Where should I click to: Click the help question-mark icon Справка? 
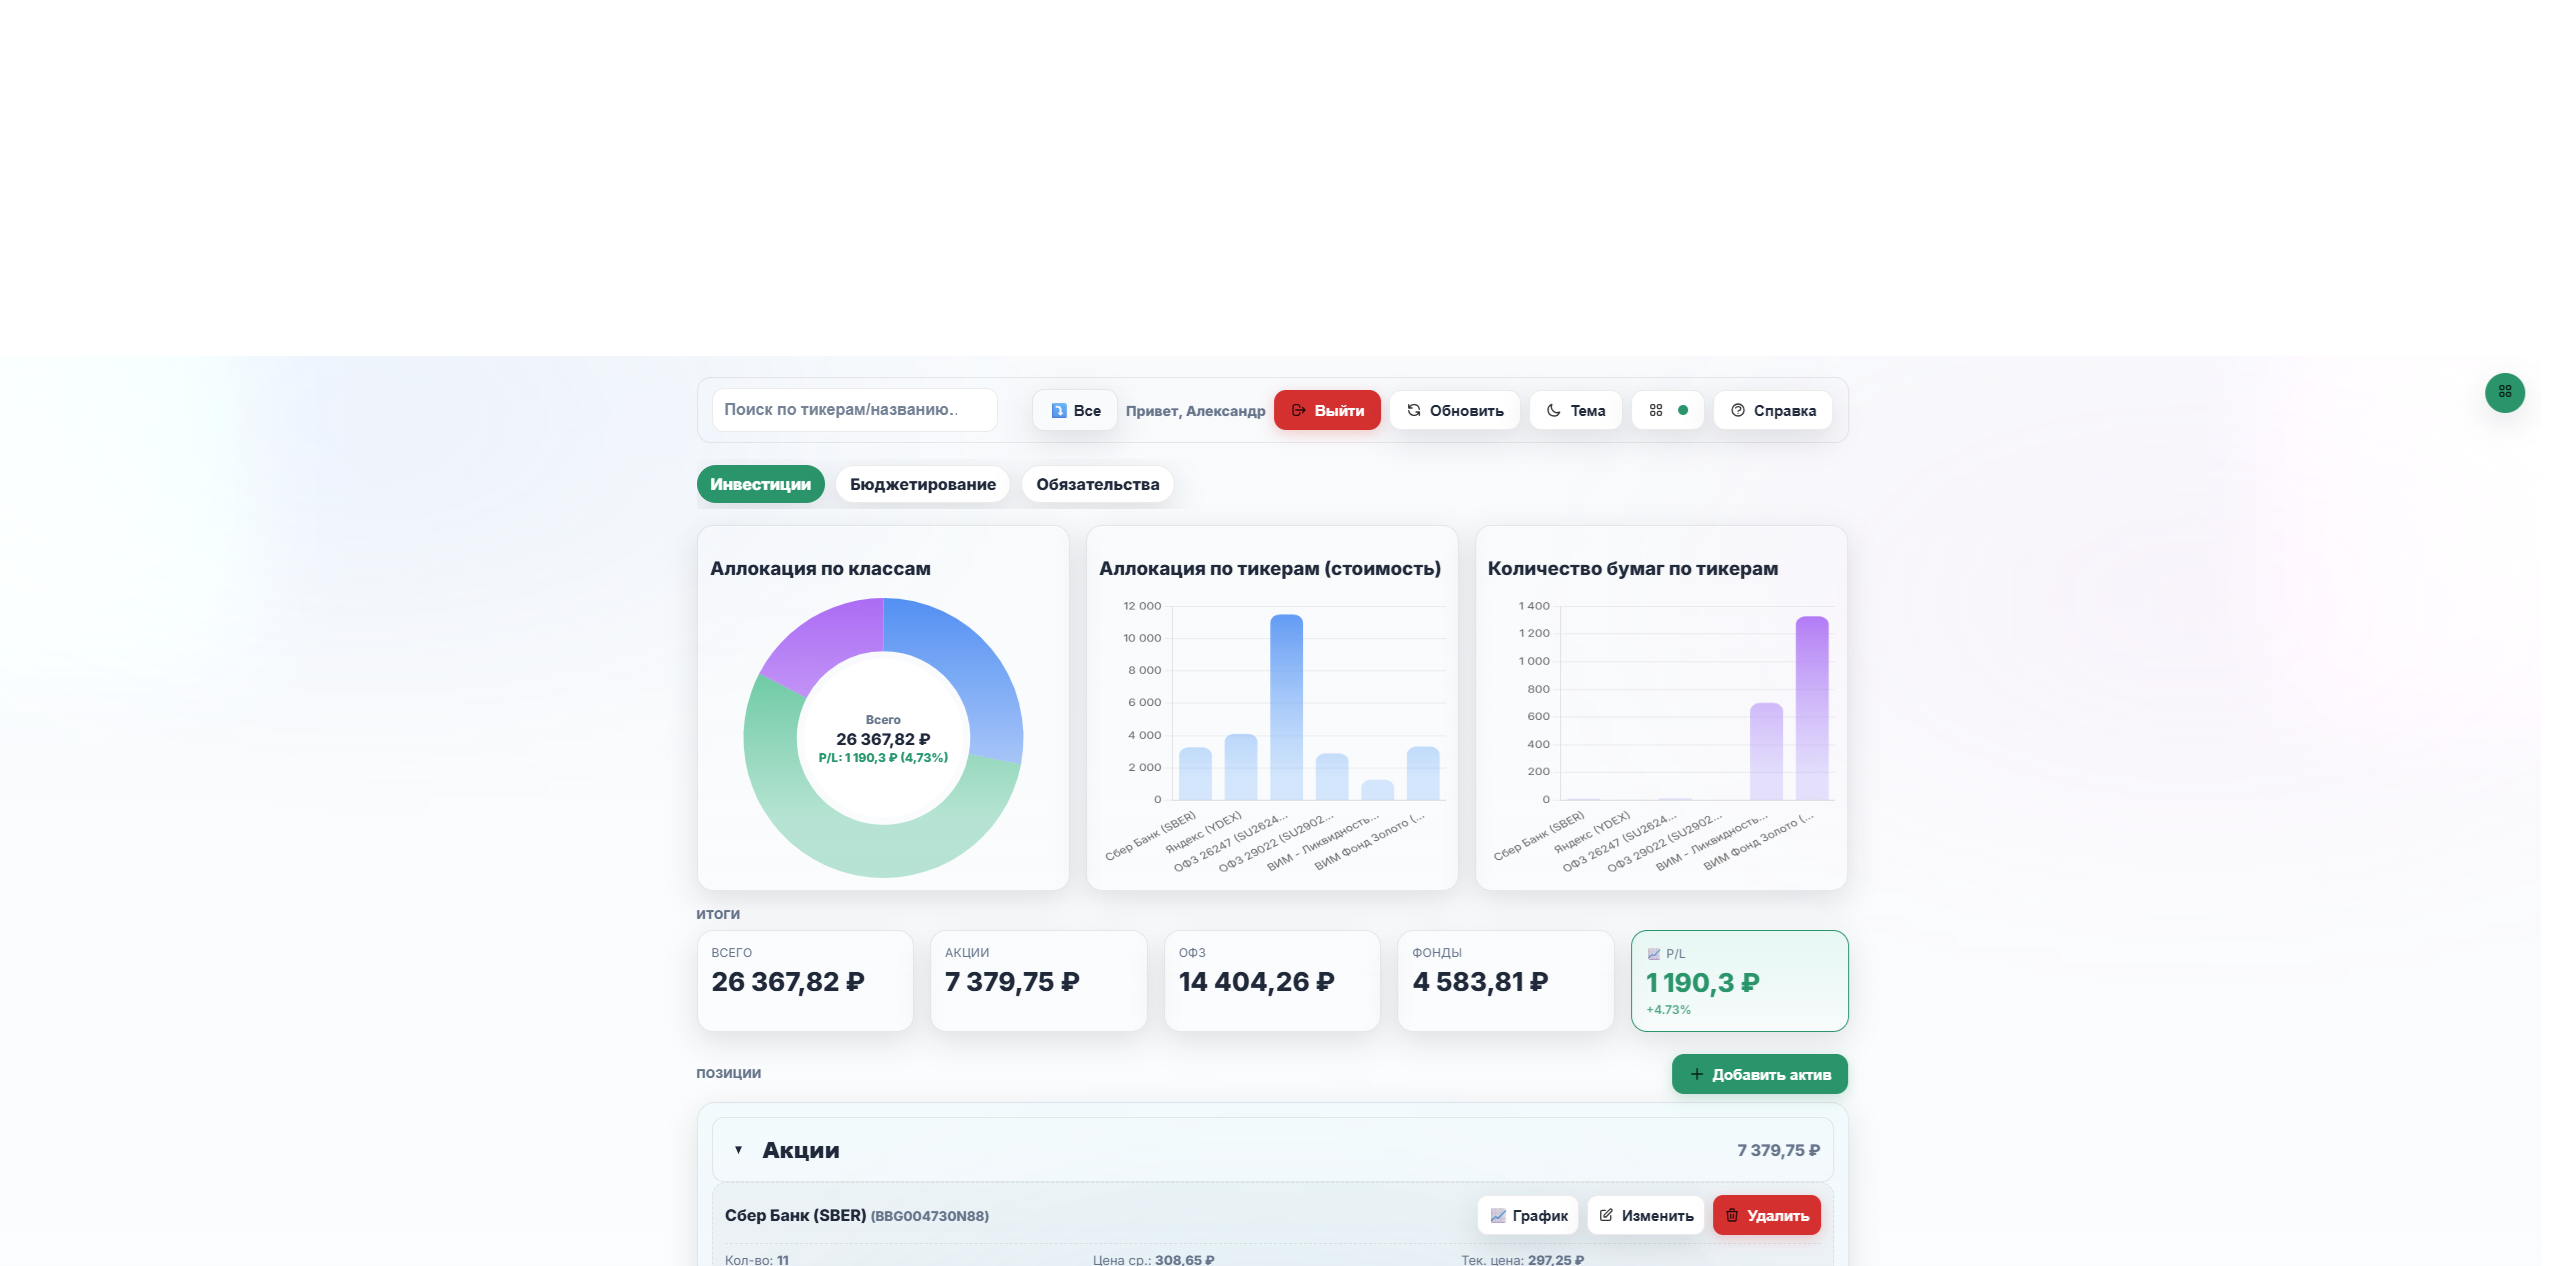click(1737, 410)
